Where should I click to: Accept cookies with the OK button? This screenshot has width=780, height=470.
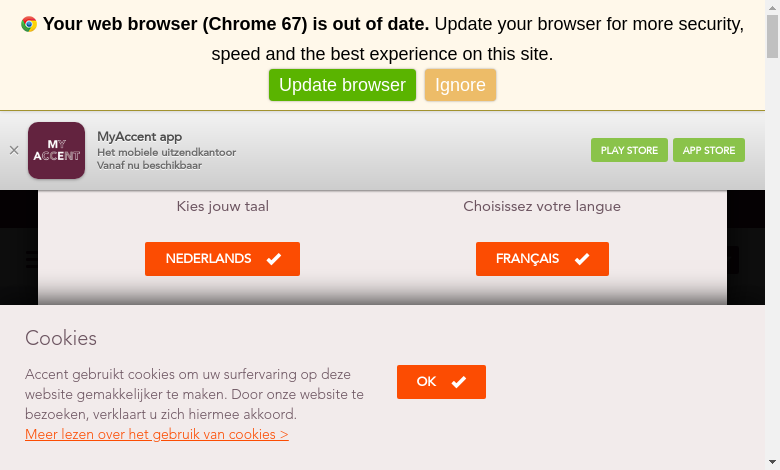(x=441, y=382)
